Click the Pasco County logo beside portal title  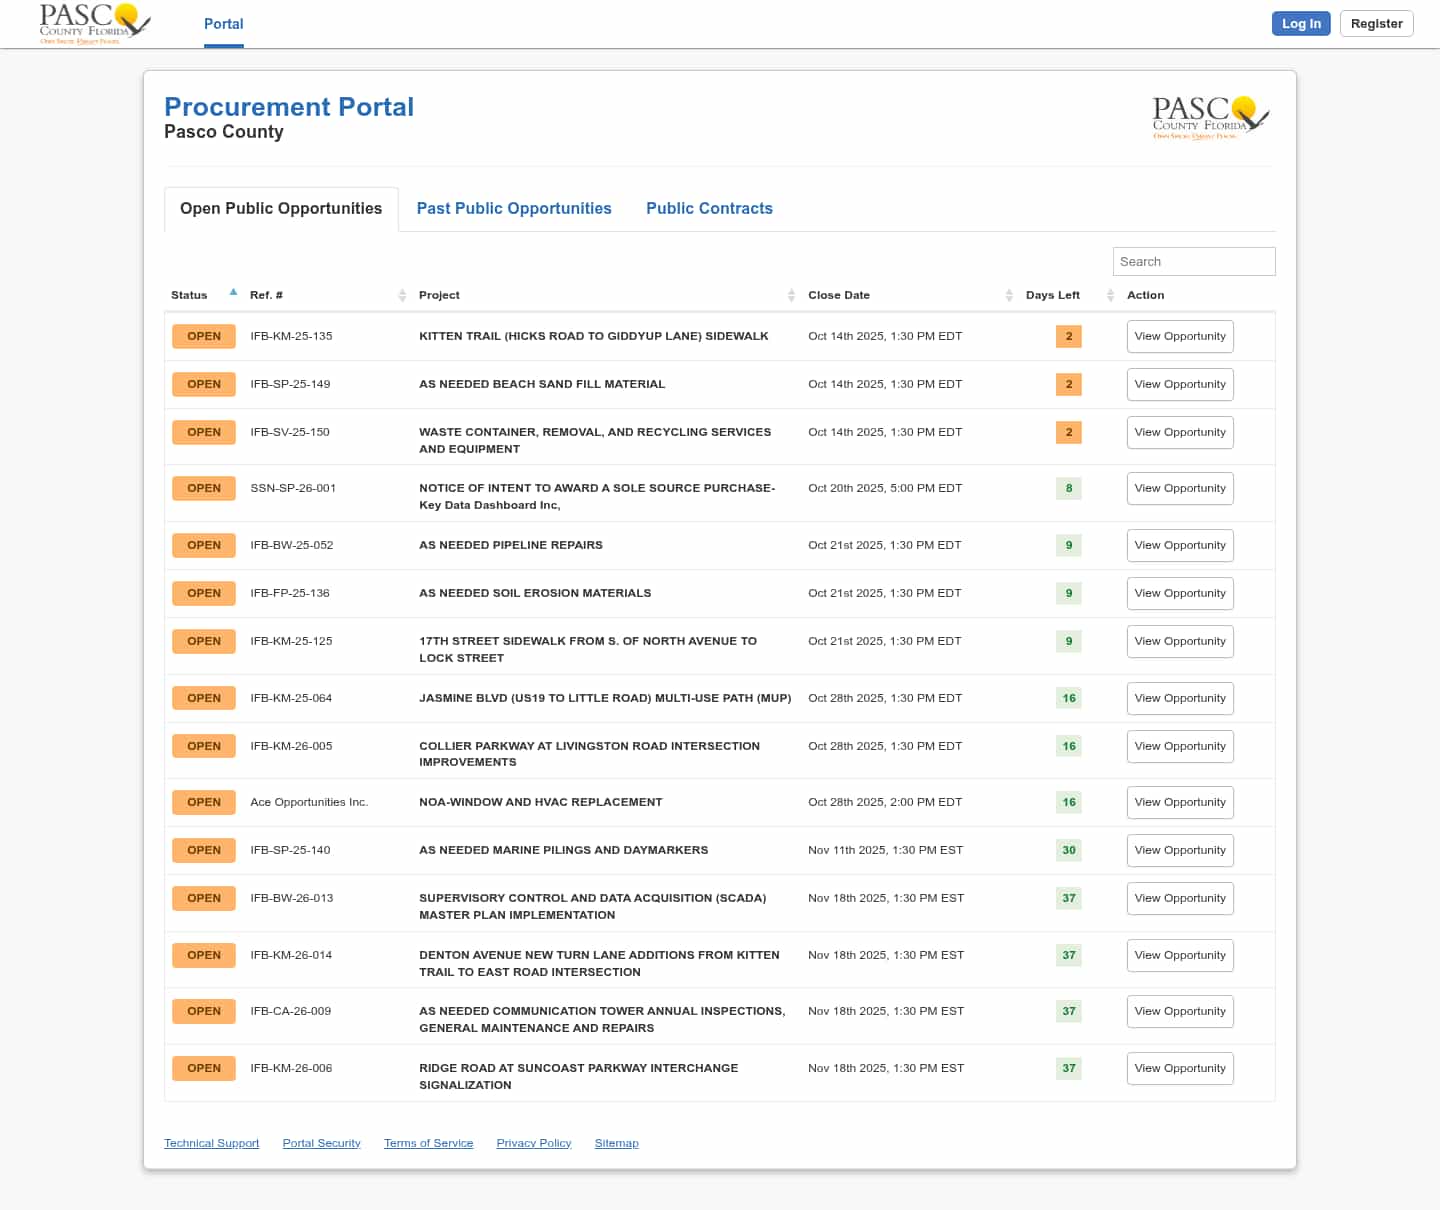1210,118
